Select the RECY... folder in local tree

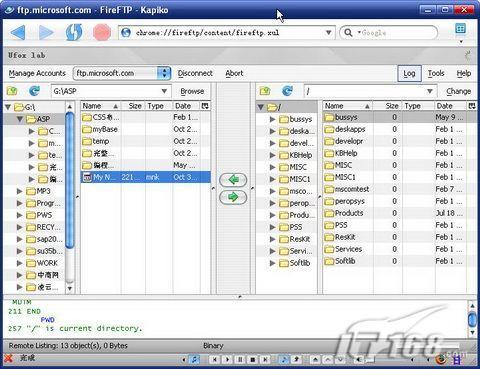44,227
